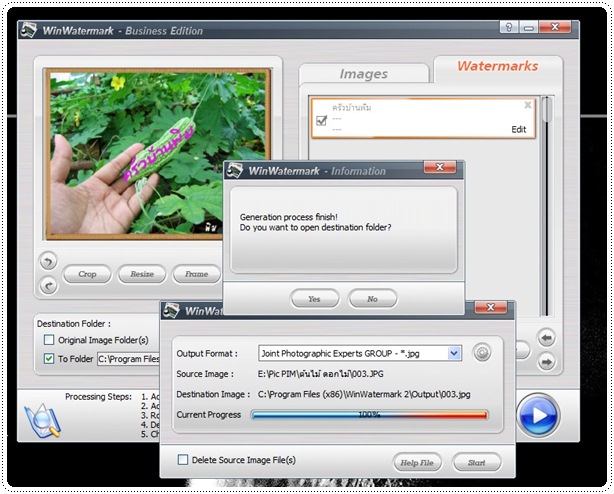
Task: Click the source image path 003.JPG
Action: (x=320, y=374)
